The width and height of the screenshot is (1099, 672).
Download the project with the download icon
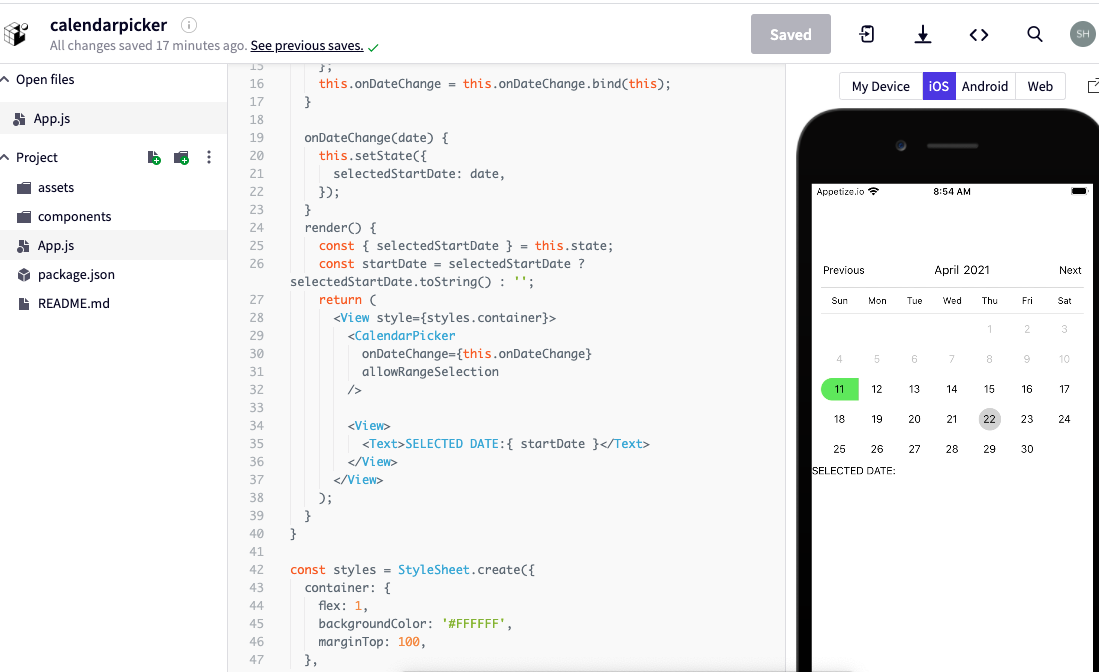923,35
